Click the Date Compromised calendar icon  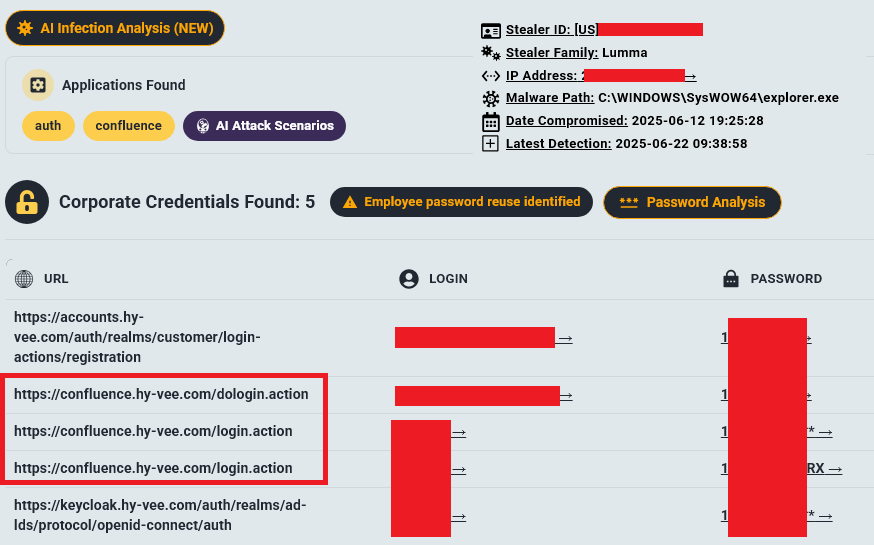tap(491, 121)
